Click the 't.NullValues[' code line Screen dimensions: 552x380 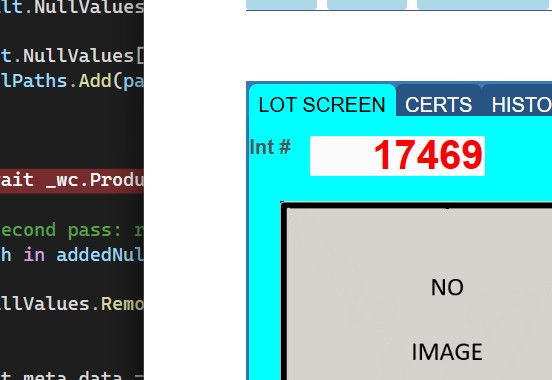(72, 56)
